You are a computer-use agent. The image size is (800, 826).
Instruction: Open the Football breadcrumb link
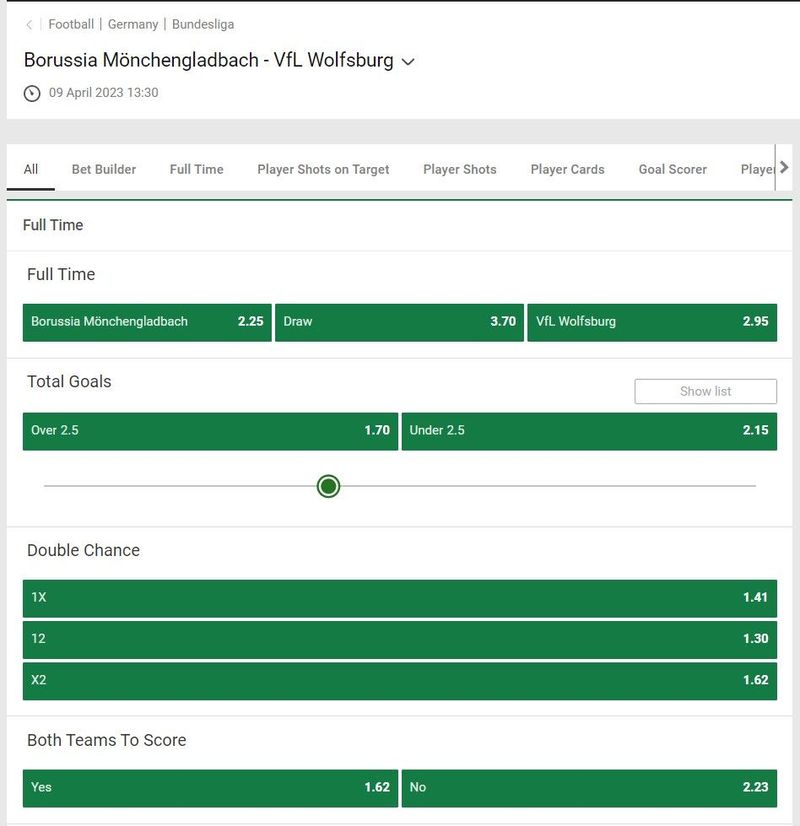point(71,24)
